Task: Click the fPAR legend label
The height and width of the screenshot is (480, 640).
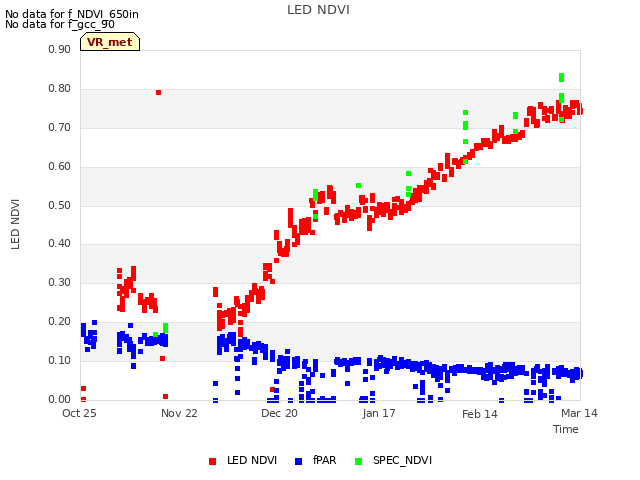Action: coord(324,460)
